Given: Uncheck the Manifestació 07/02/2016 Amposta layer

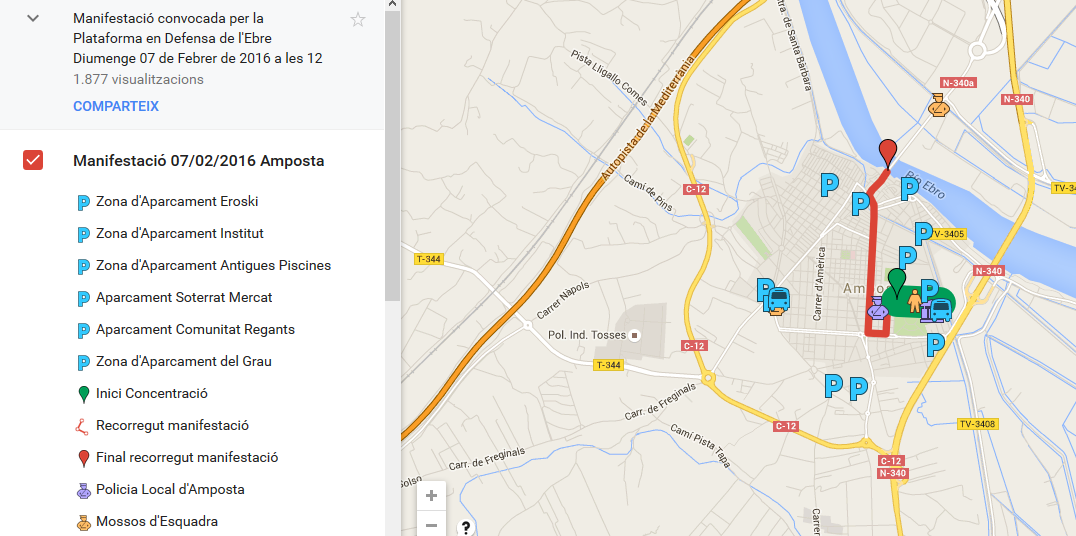Looking at the screenshot, I should point(33,161).
